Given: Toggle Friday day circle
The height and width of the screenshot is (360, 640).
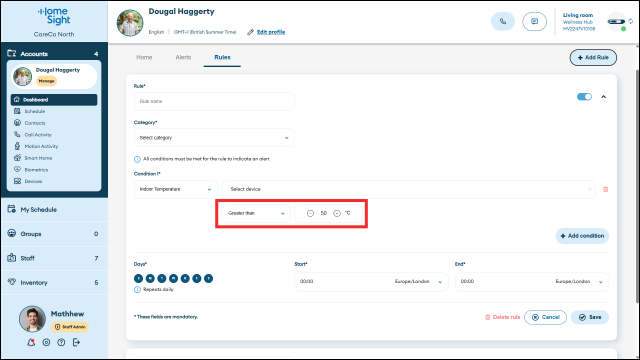Looking at the screenshot, I should (x=197, y=278).
